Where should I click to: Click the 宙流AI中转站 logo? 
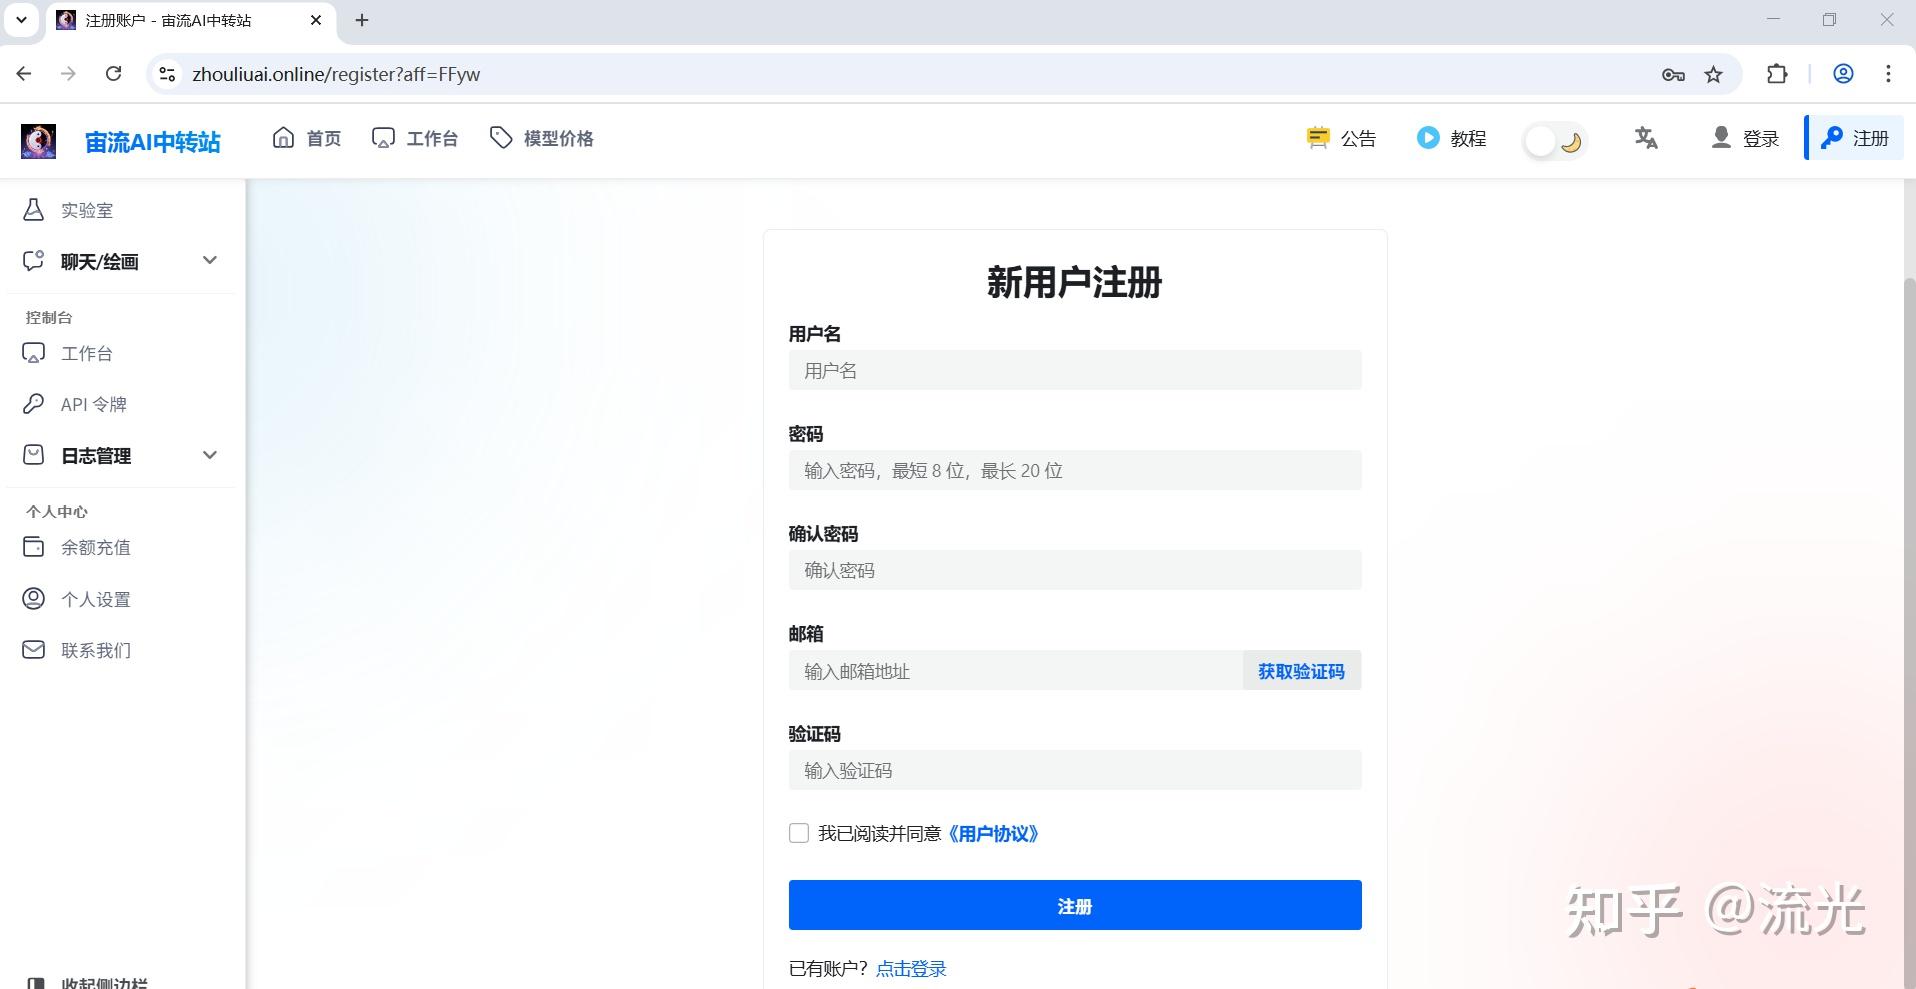(150, 140)
